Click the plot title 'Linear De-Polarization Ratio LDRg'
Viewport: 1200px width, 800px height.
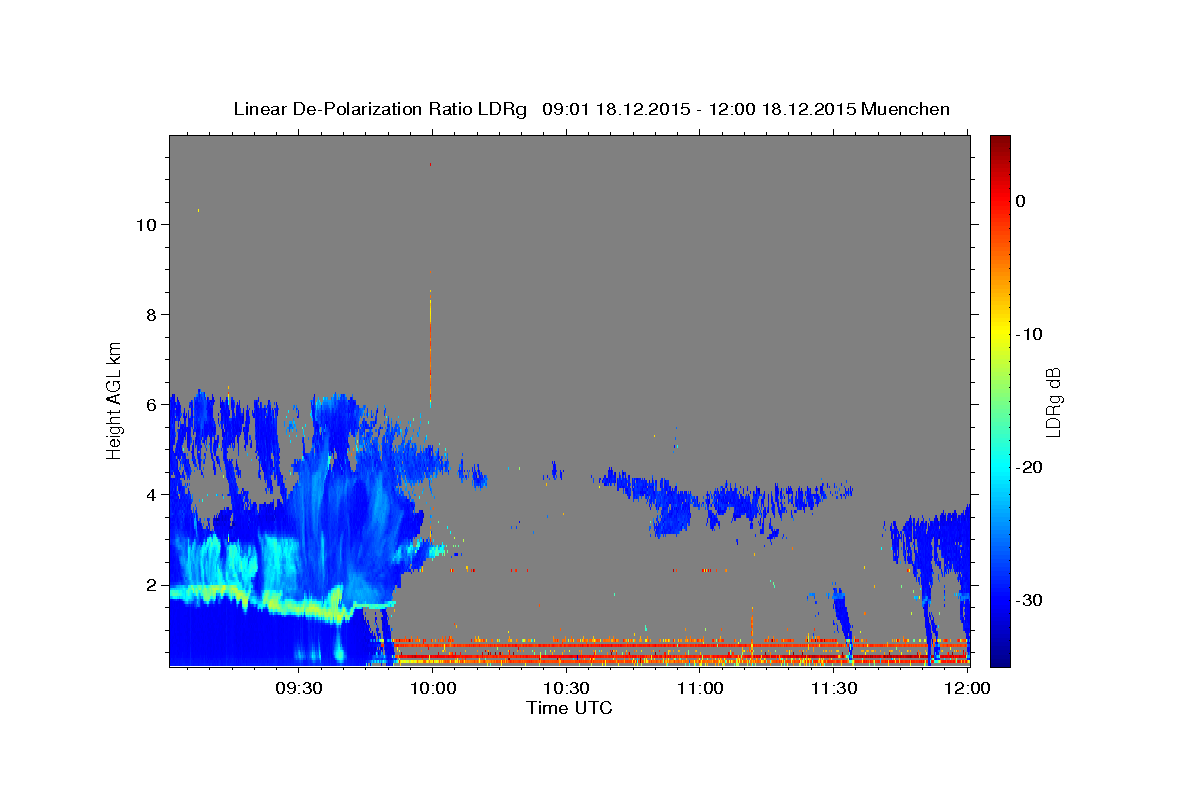coord(379,109)
